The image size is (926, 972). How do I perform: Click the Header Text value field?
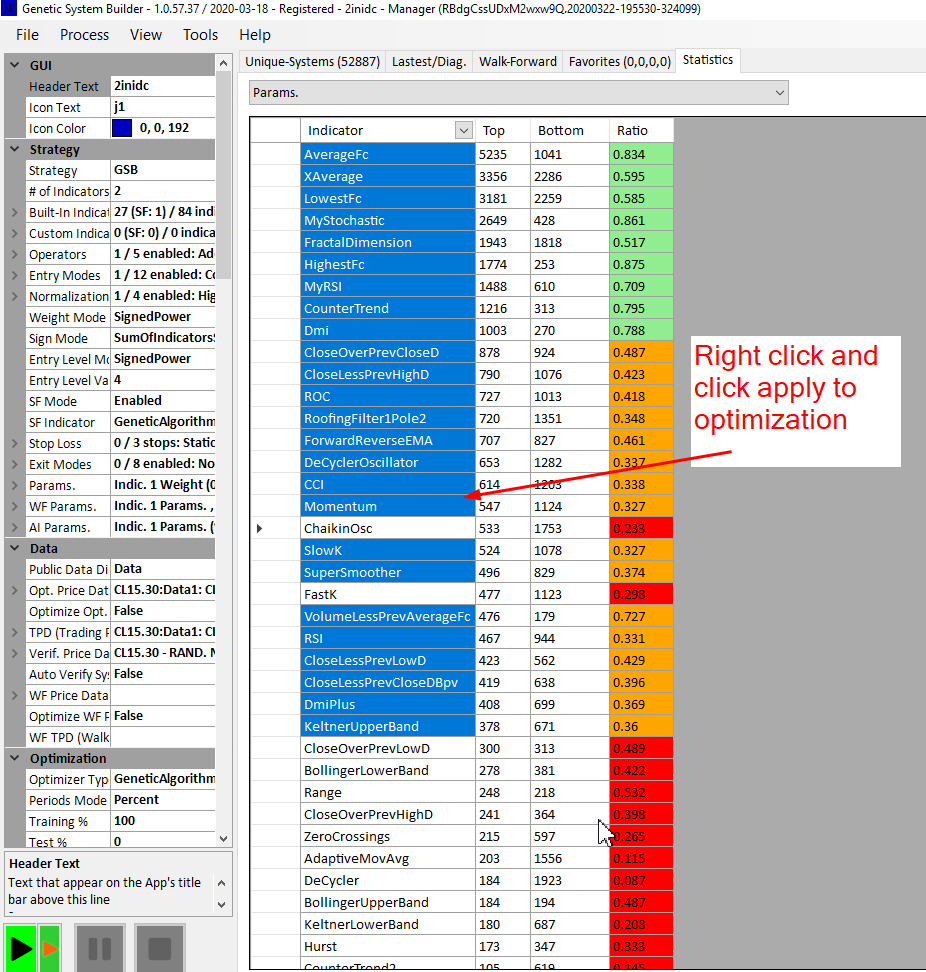[160, 86]
